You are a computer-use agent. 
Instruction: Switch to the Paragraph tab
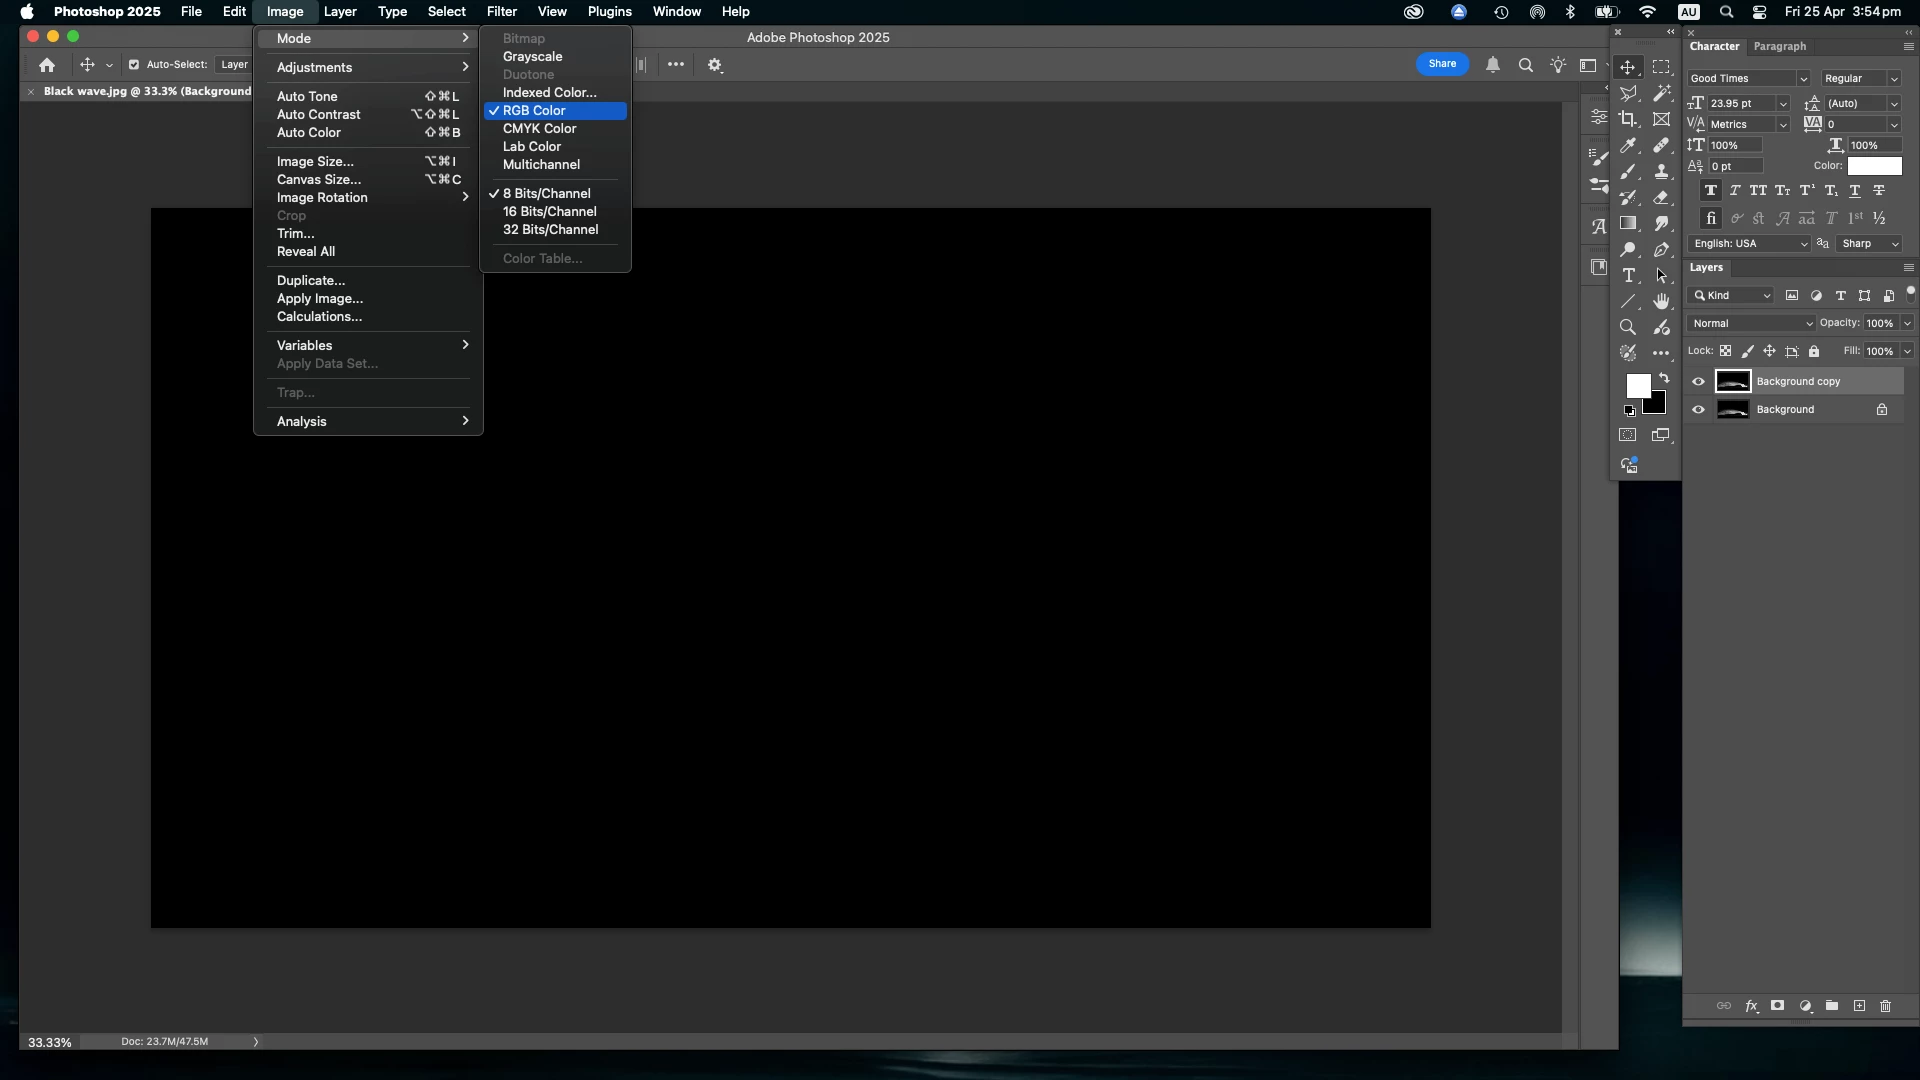pyautogui.click(x=1779, y=46)
